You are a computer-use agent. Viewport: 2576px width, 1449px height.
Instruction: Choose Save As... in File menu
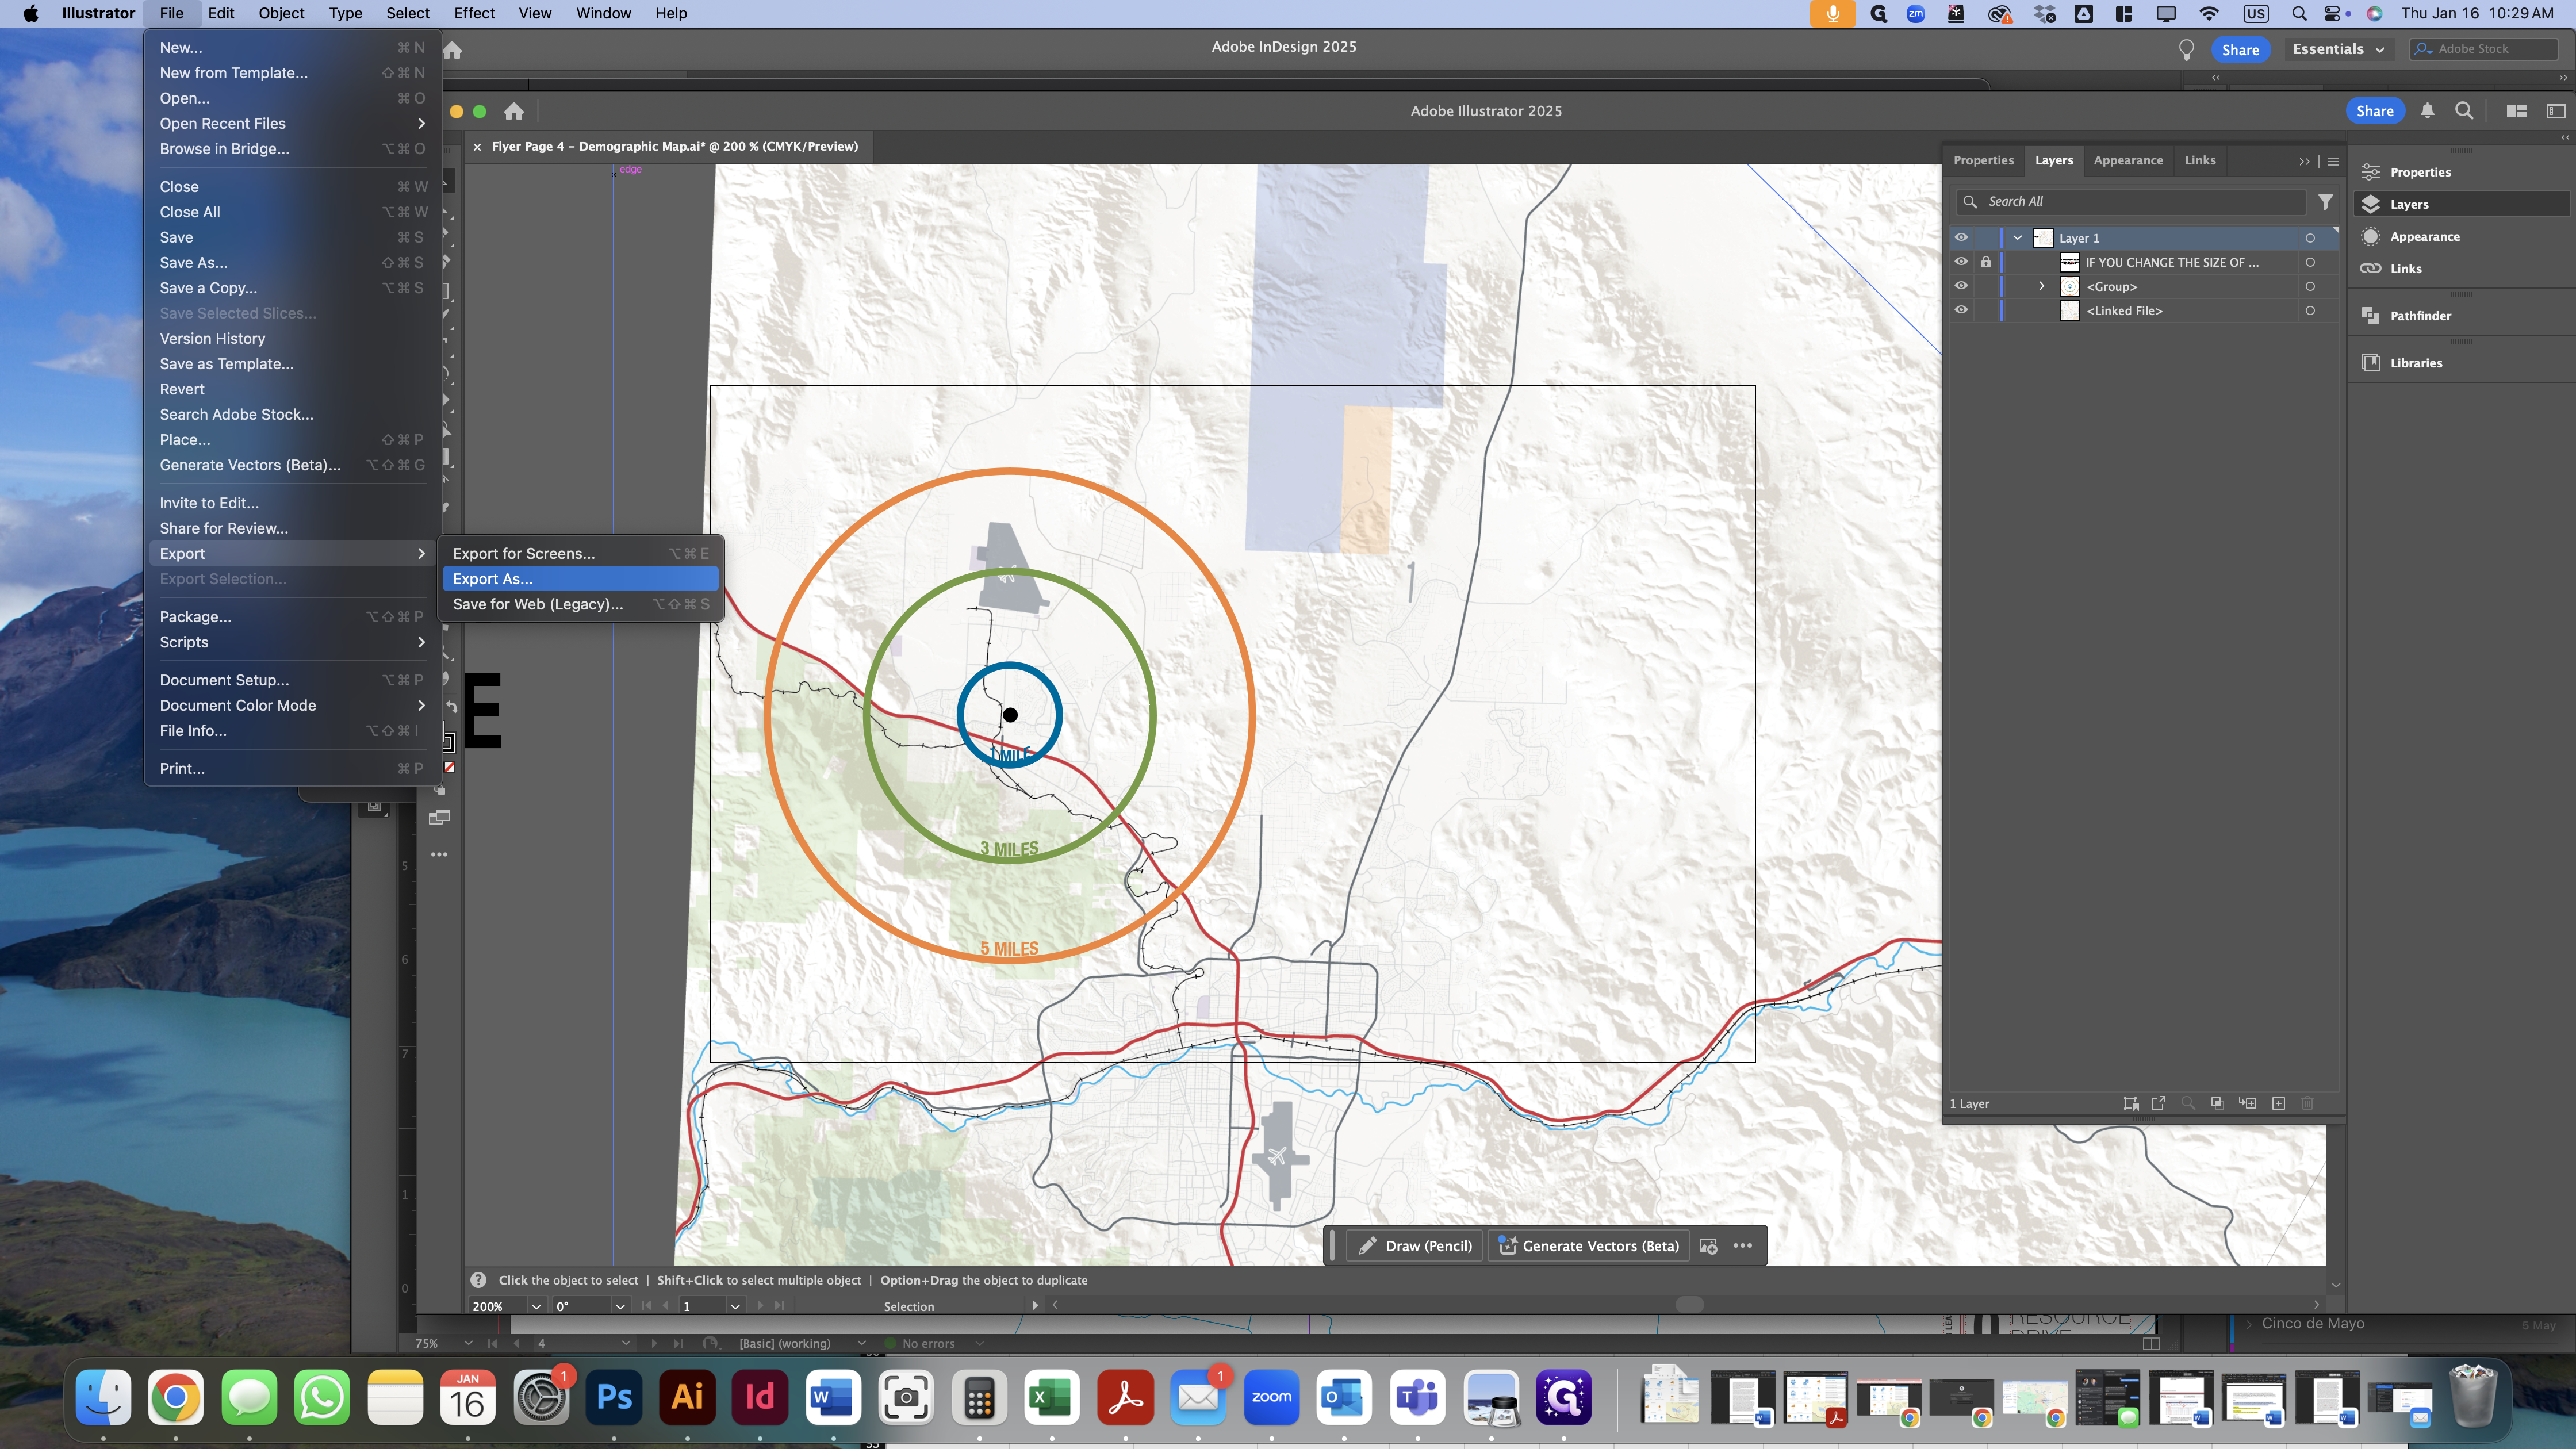click(x=293, y=262)
